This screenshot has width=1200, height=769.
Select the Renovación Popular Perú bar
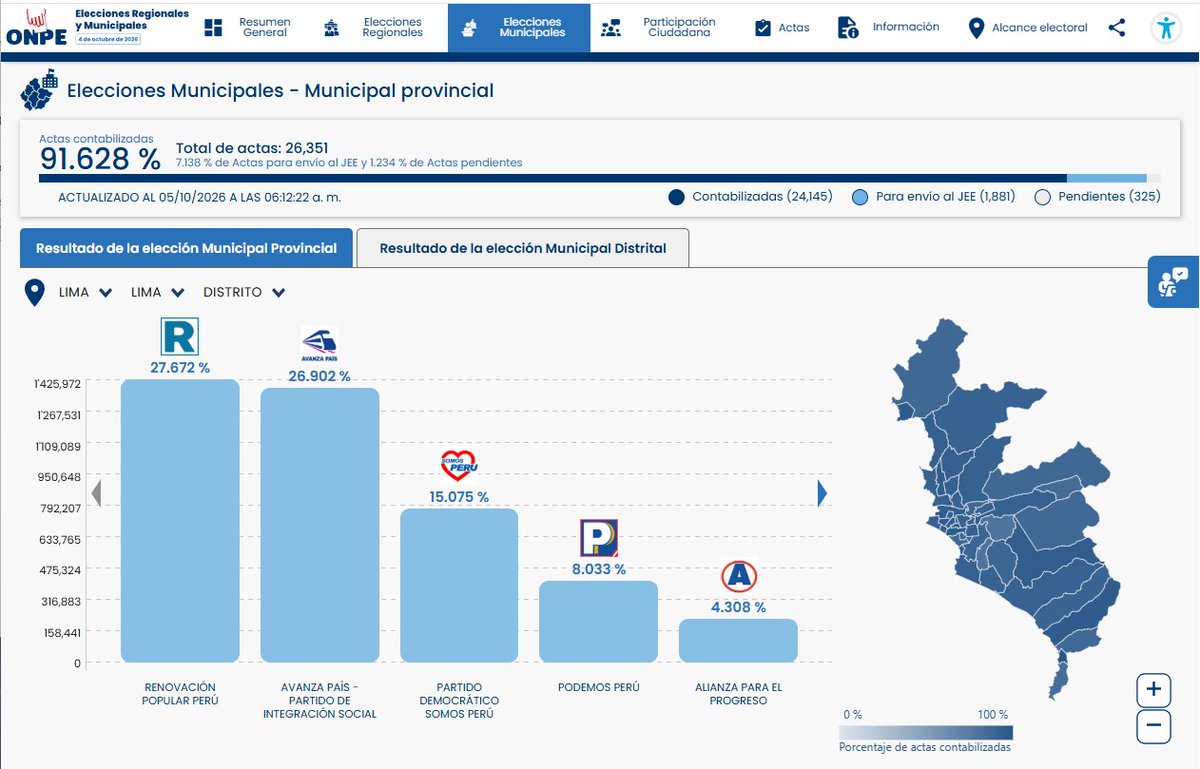click(180, 520)
